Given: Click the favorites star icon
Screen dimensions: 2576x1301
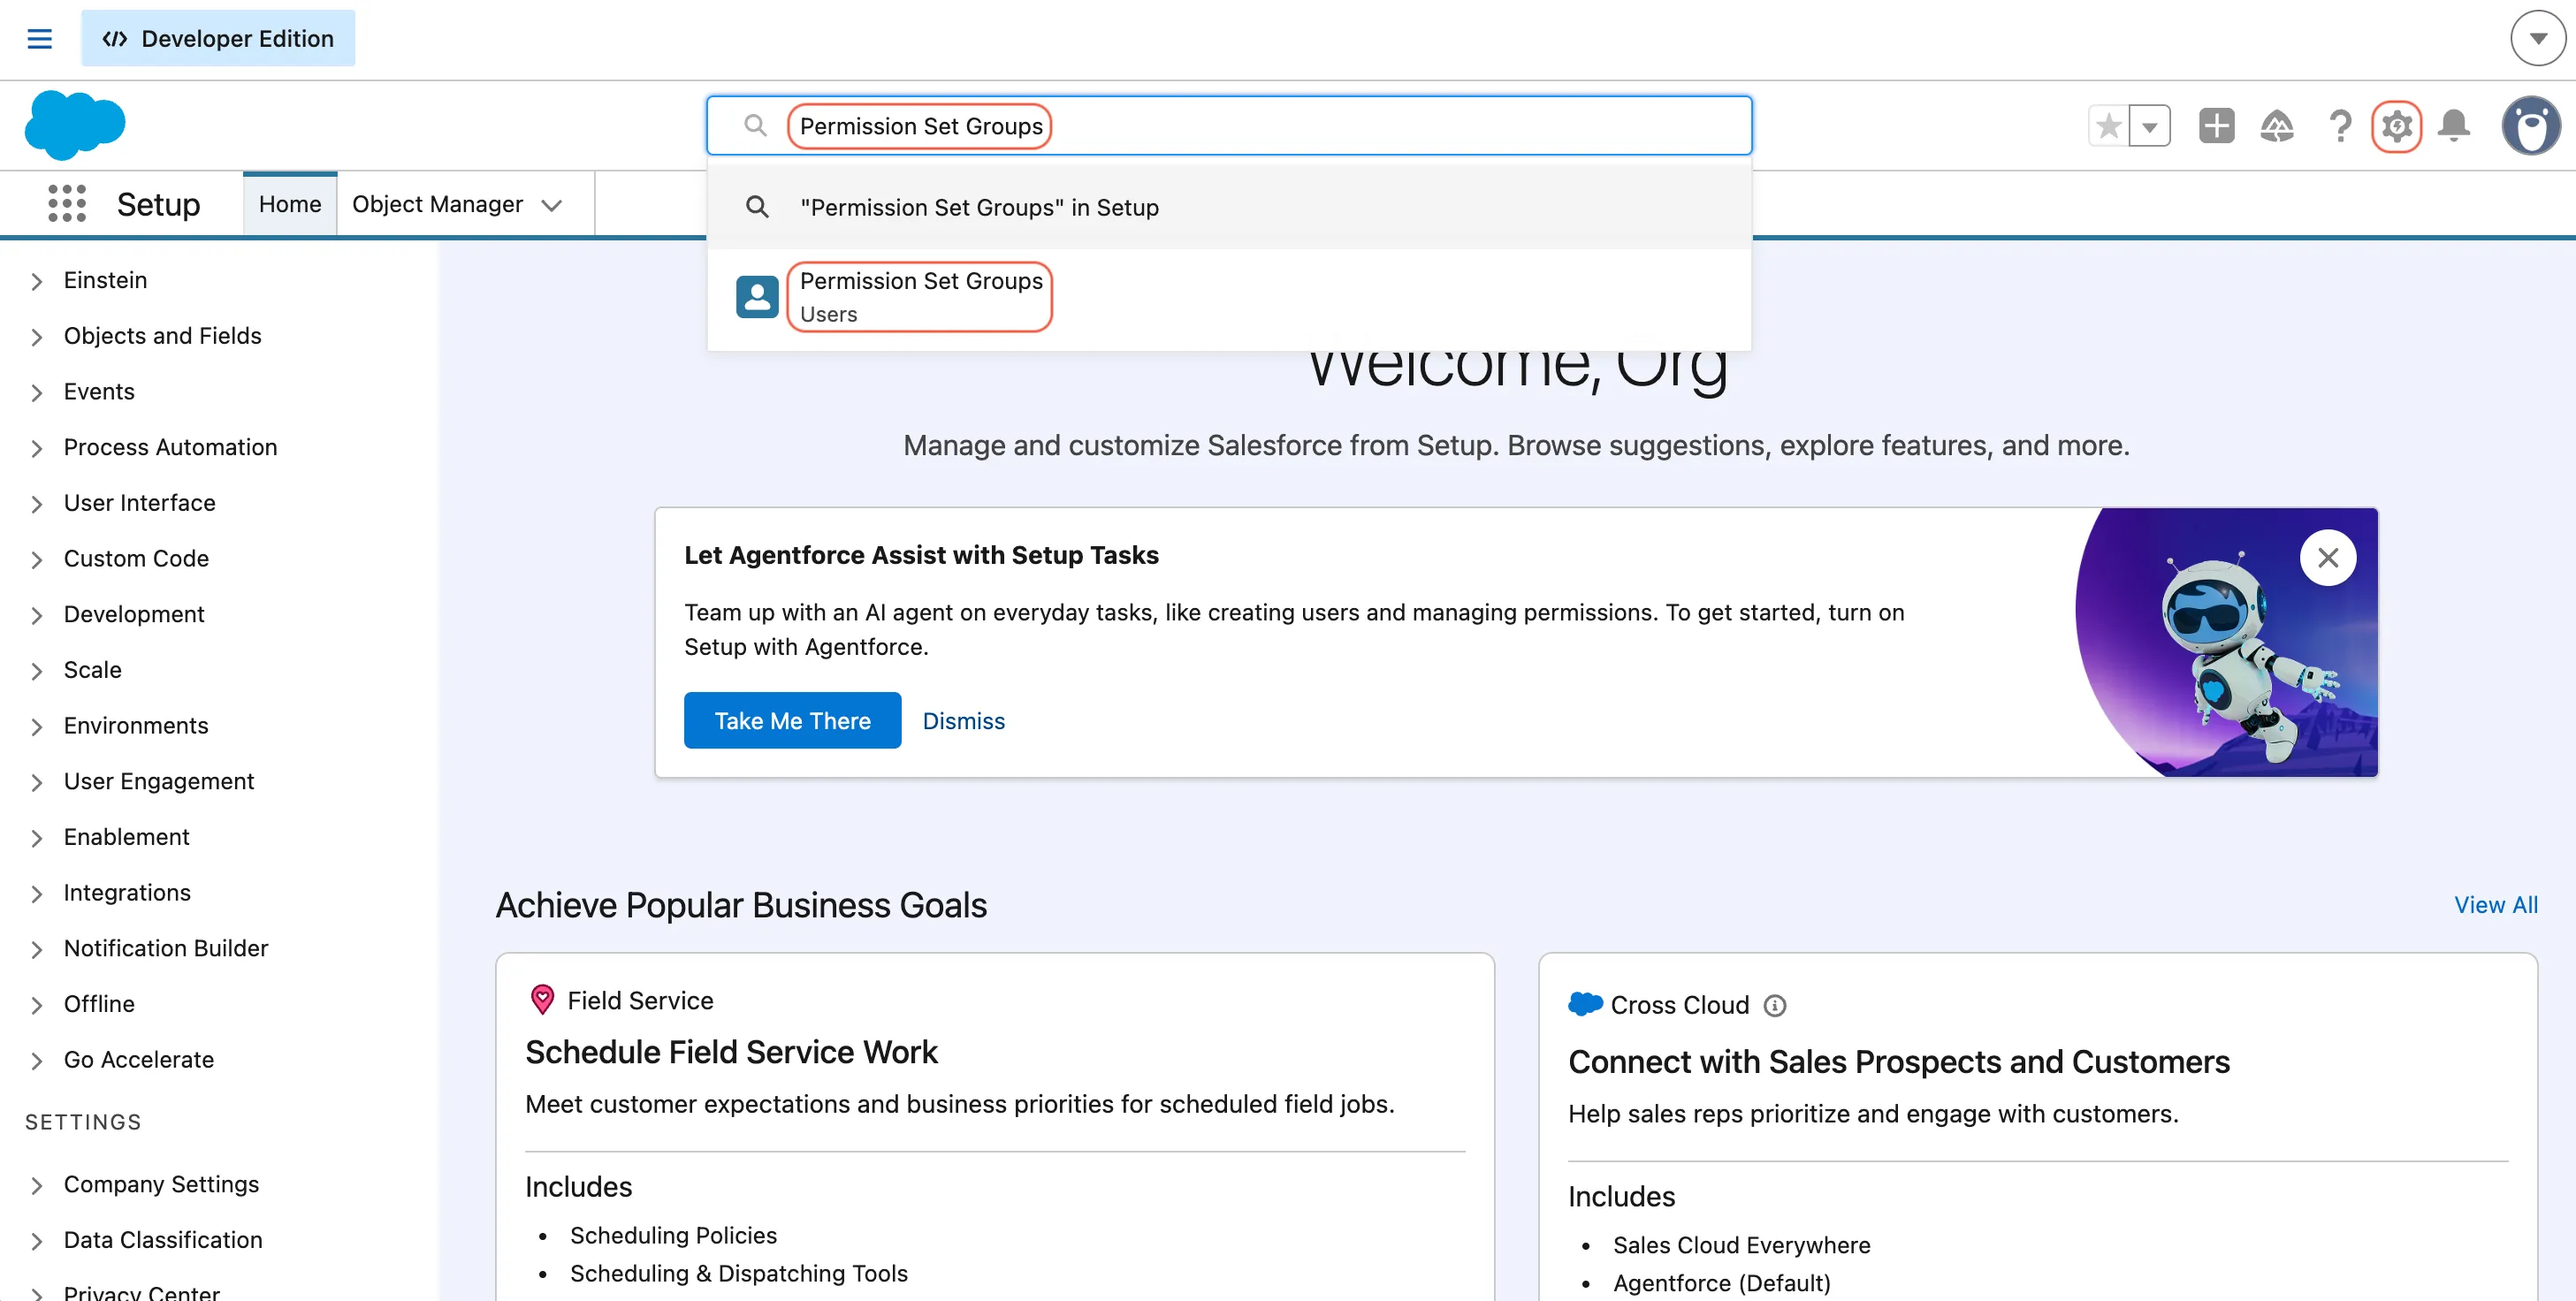Looking at the screenshot, I should [x=2109, y=126].
